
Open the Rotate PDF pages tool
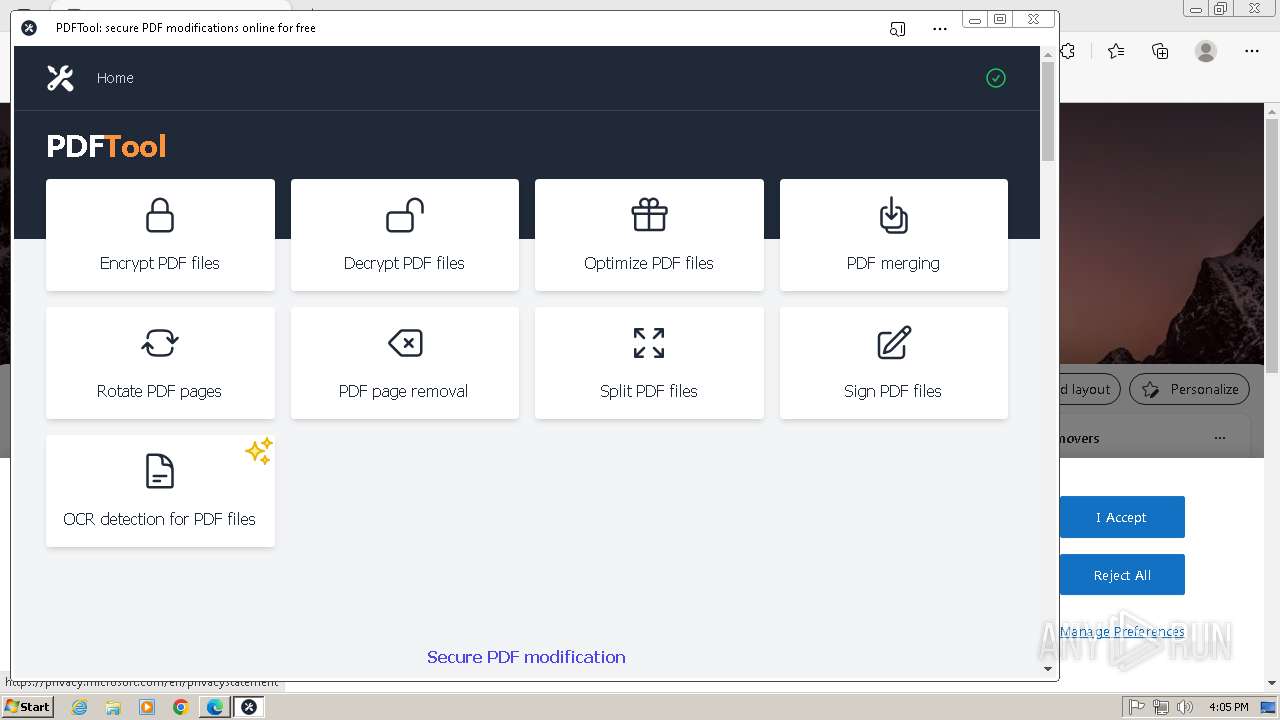(x=160, y=363)
